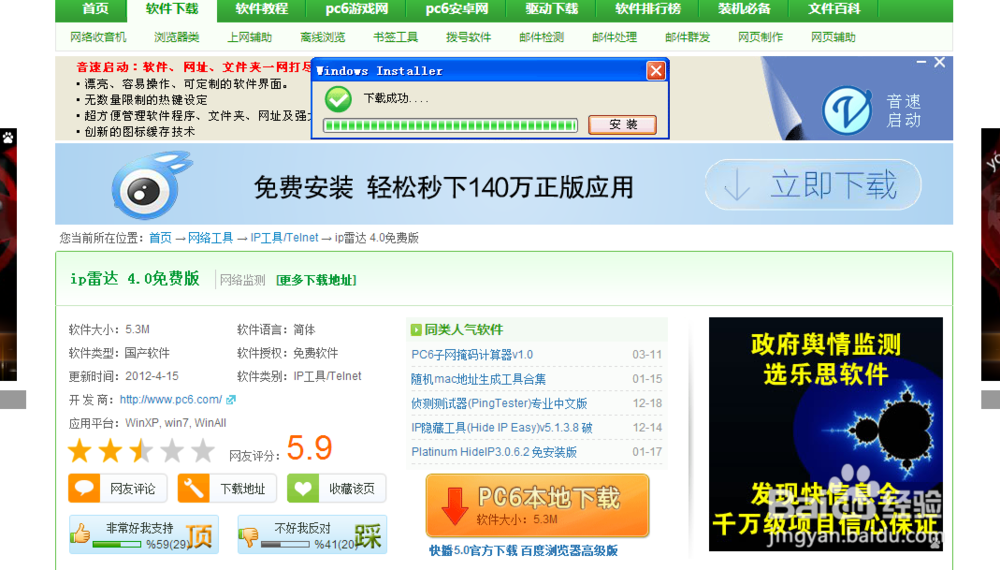Click the thumbs-up hand icon
The height and width of the screenshot is (570, 1000).
click(x=80, y=533)
